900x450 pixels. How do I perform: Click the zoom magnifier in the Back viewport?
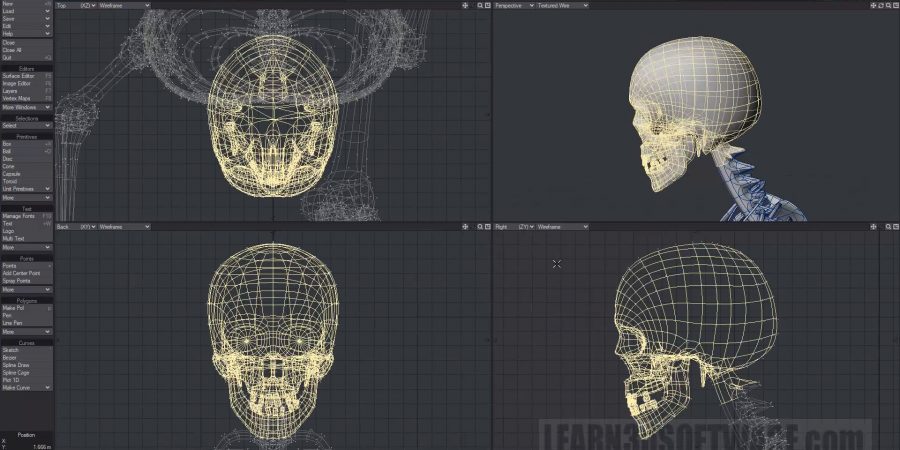tap(480, 227)
